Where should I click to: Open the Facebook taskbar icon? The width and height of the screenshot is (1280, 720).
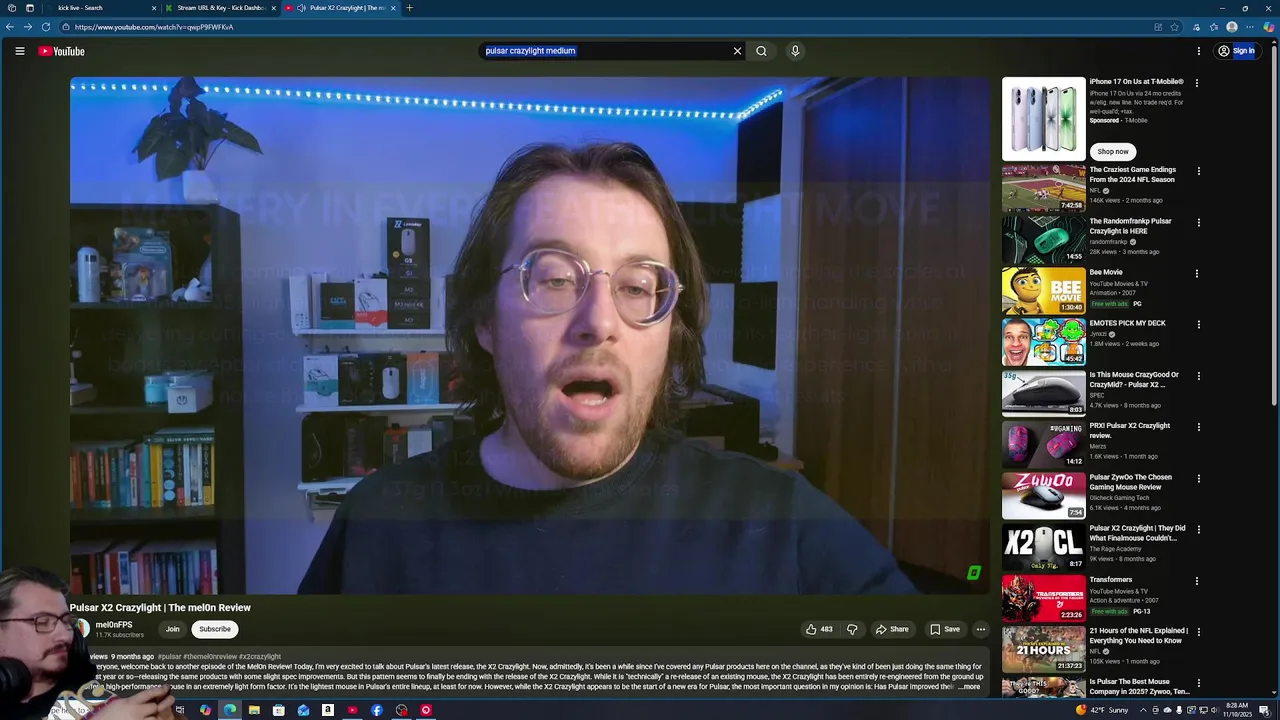376,710
